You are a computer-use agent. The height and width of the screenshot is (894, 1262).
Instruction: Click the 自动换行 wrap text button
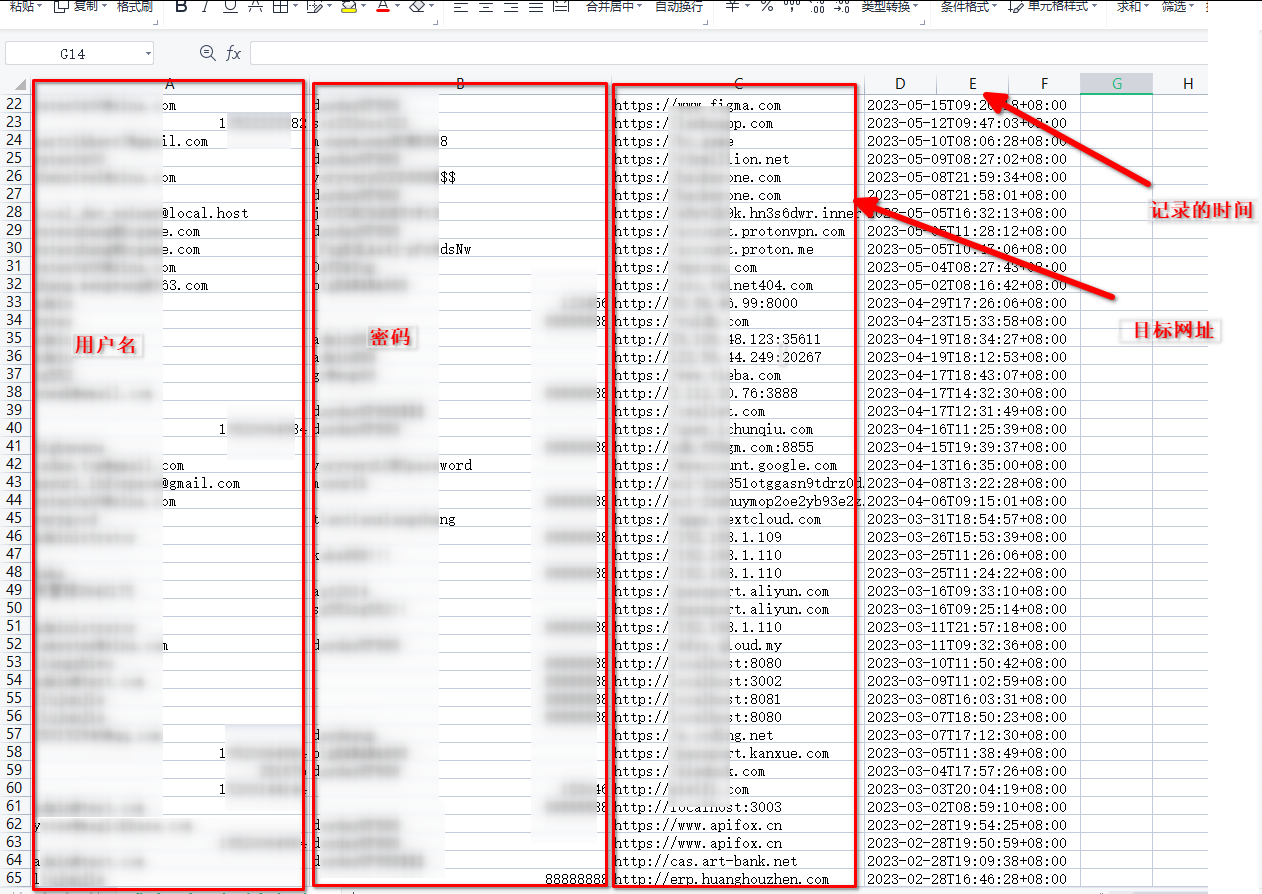click(x=678, y=6)
